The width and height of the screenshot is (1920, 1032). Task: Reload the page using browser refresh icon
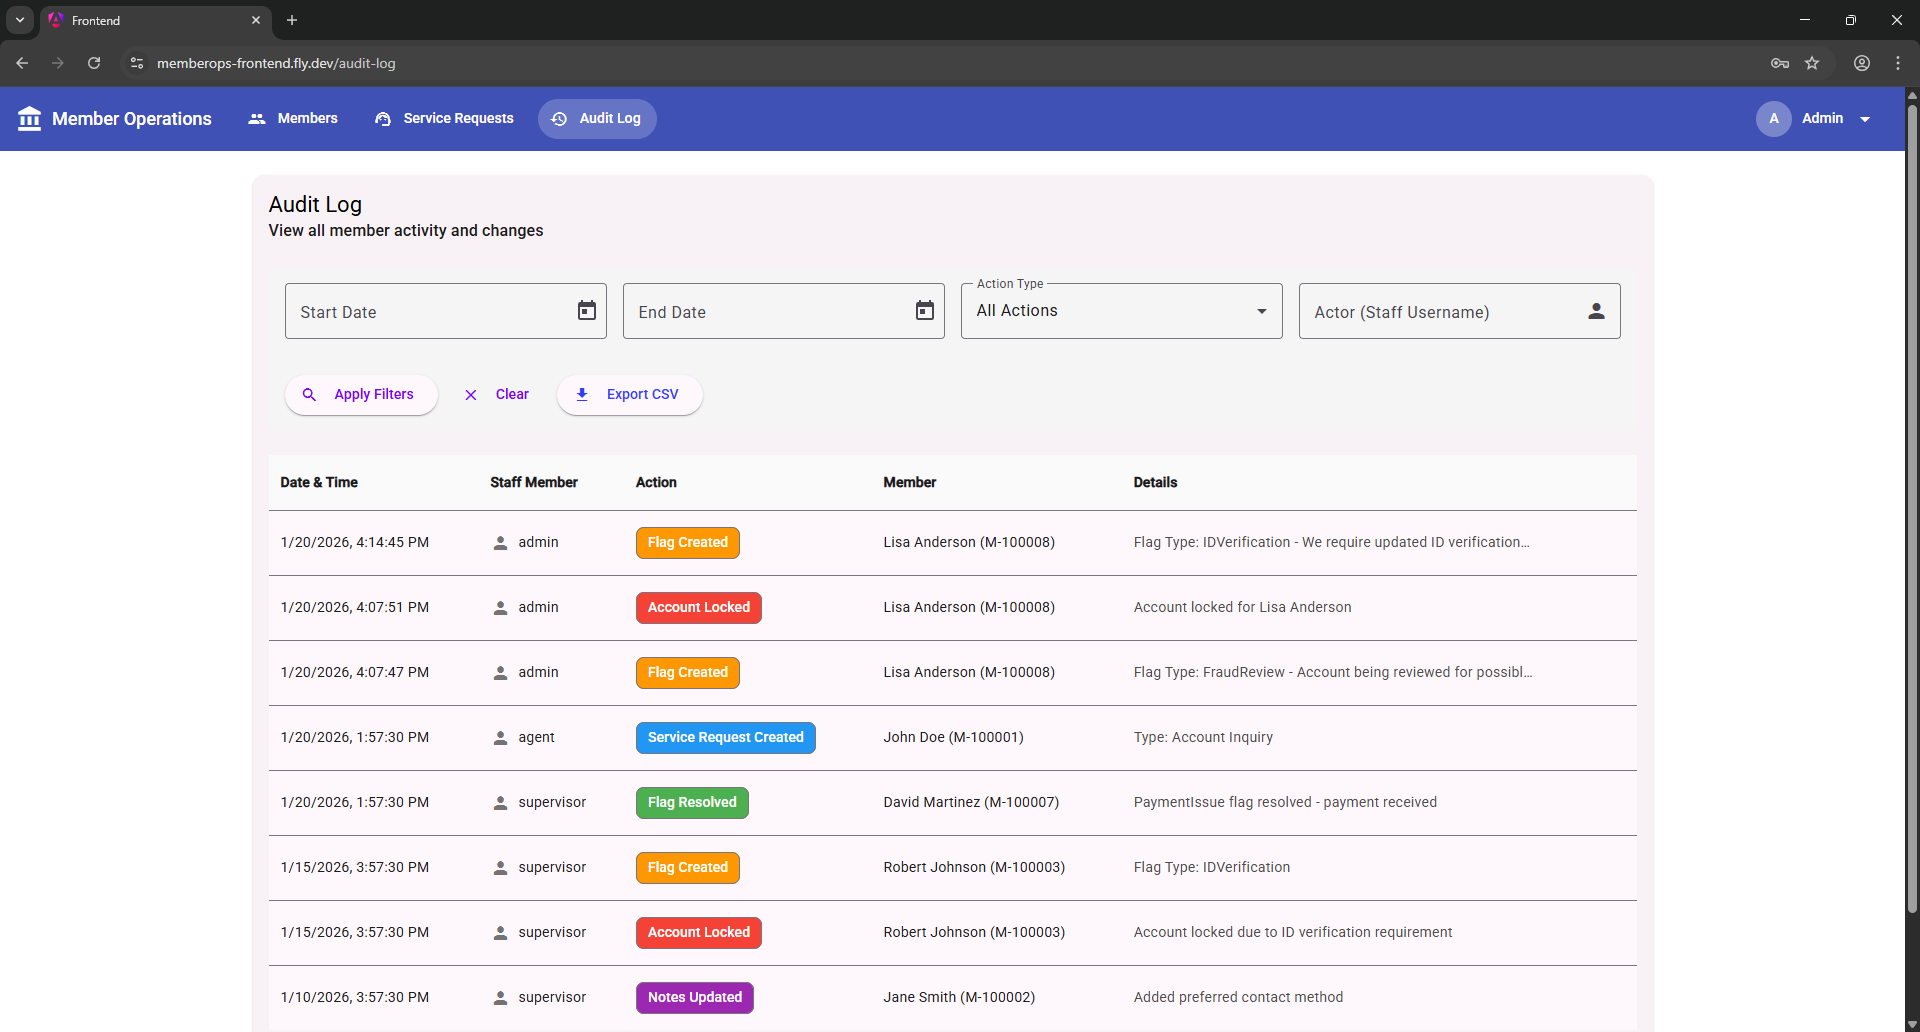pos(94,63)
